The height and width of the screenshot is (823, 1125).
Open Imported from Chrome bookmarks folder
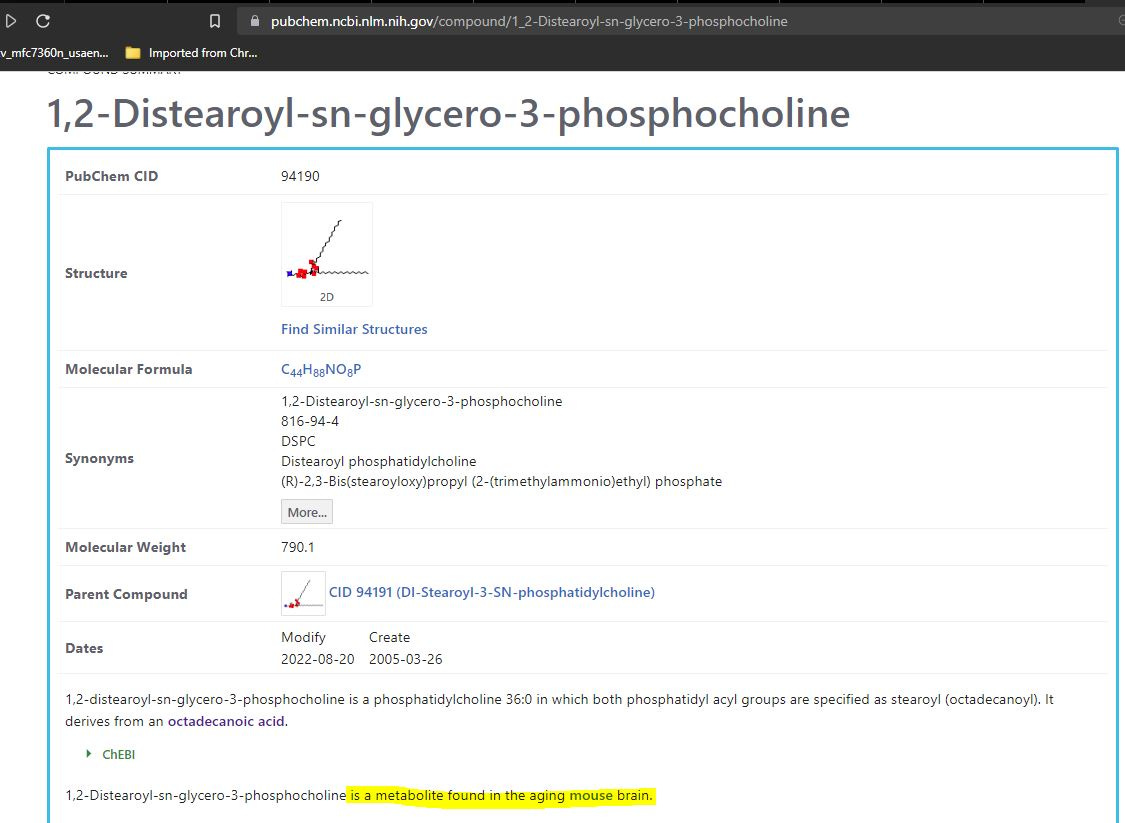pos(191,52)
